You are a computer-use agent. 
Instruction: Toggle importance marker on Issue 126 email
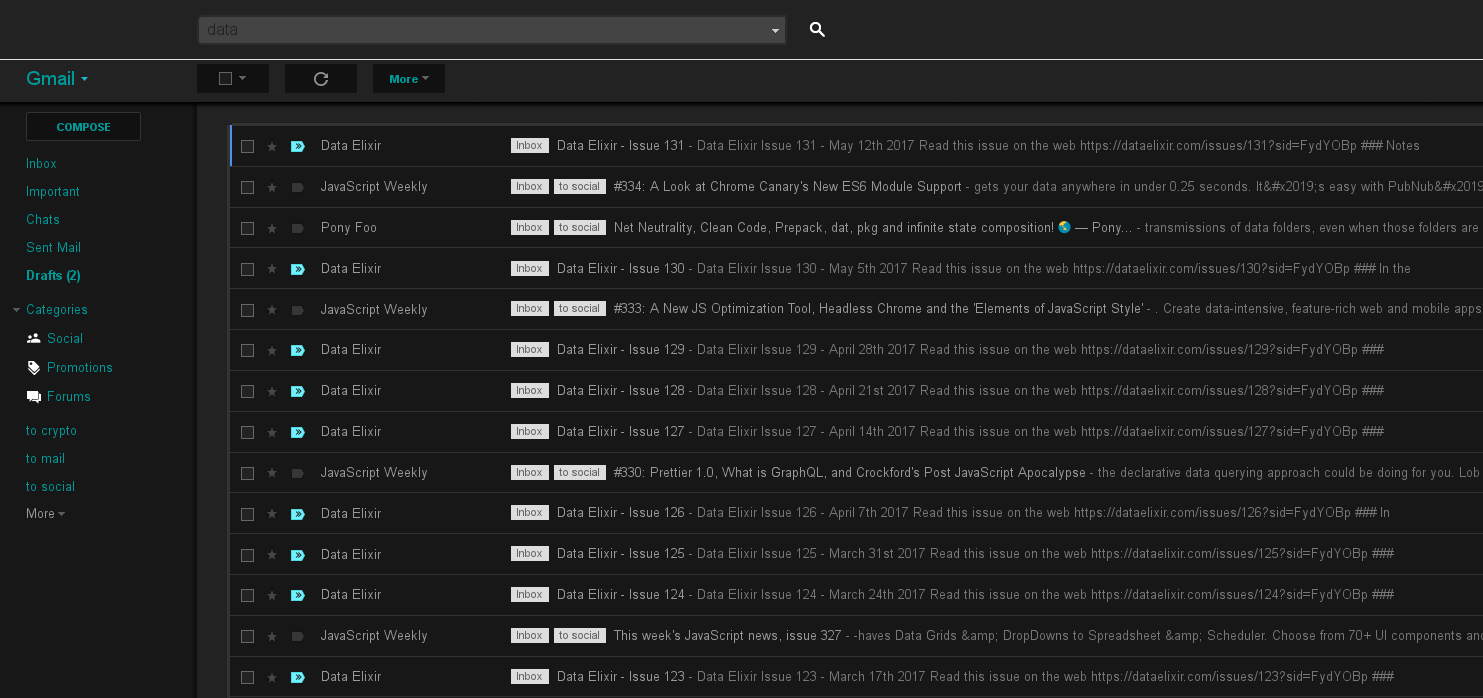297,514
